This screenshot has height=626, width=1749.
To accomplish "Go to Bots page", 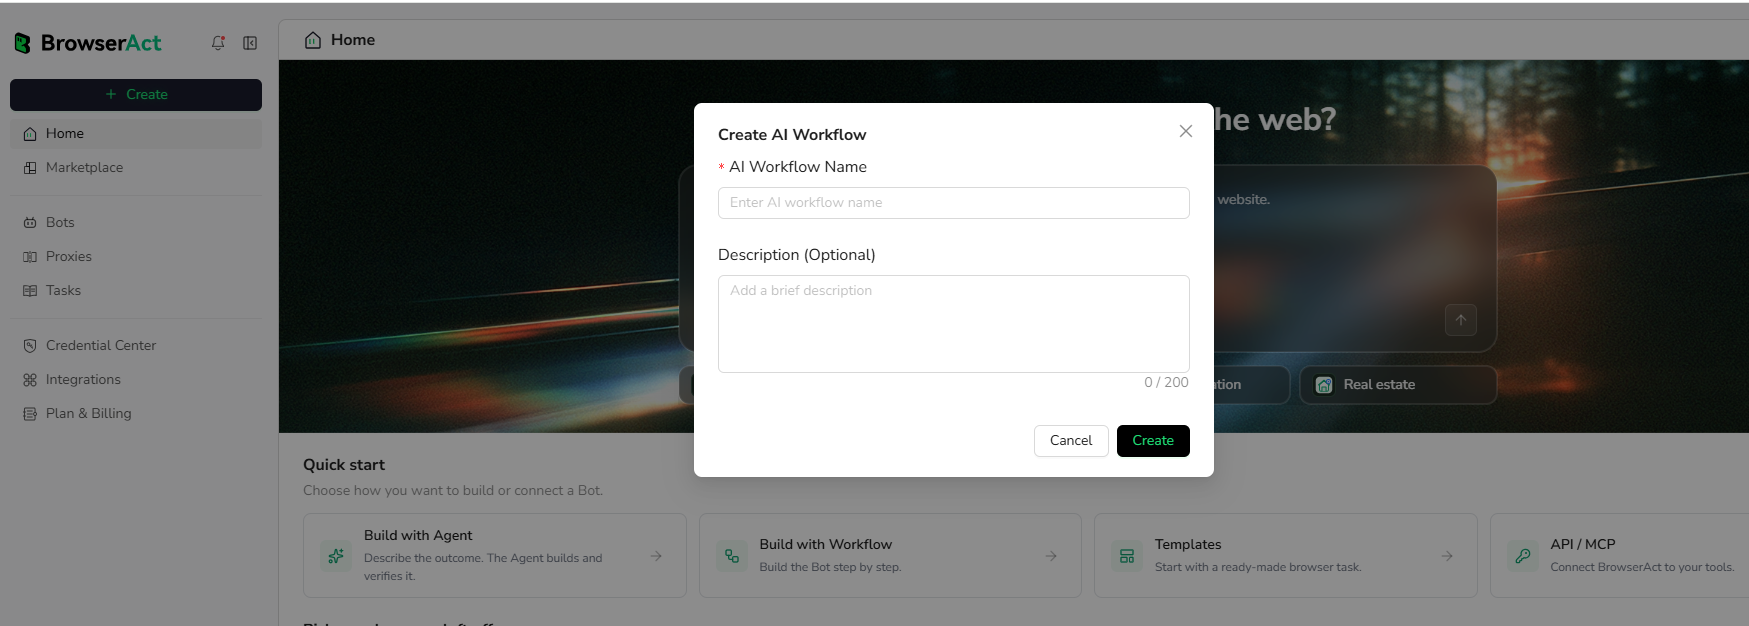I will coord(136,223).
